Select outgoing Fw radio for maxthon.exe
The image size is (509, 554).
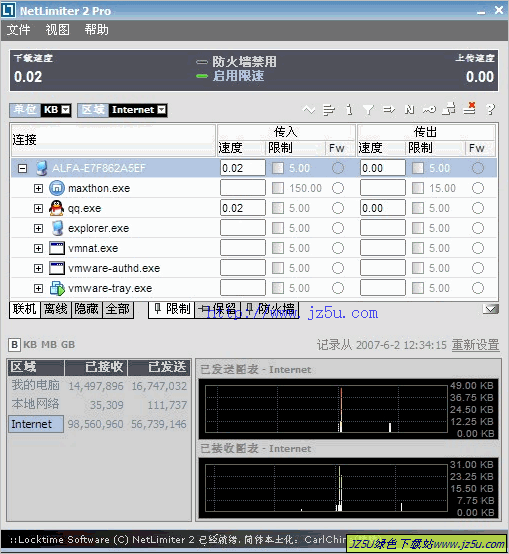pos(478,188)
